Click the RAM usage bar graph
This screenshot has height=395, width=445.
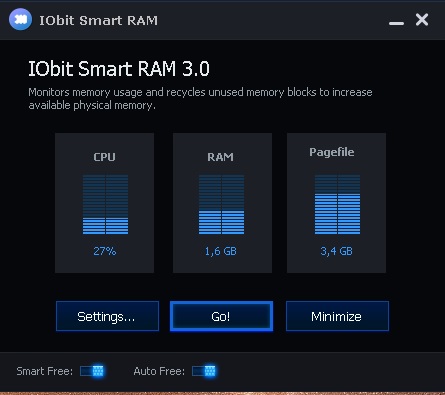[221, 204]
